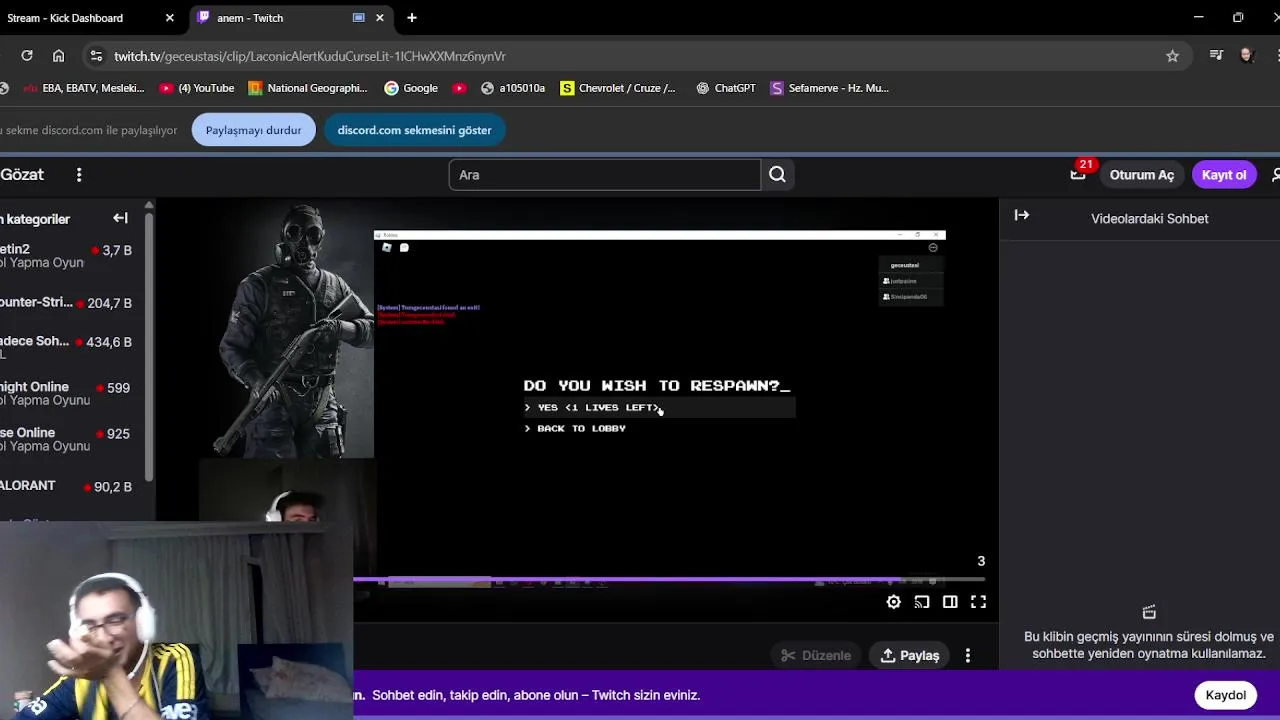Go to the browser home page

click(58, 56)
